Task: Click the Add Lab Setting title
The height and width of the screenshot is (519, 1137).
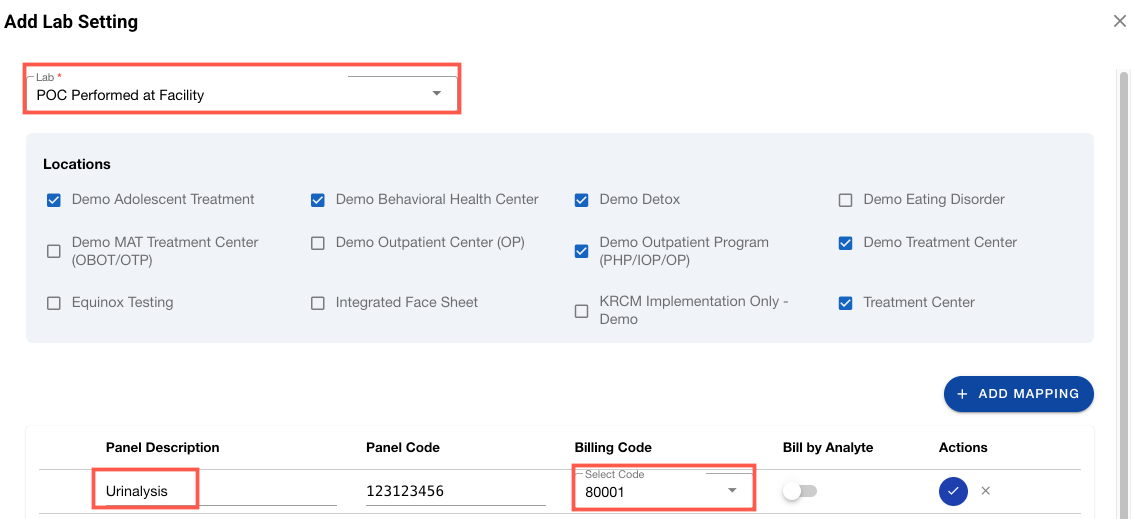Action: pos(71,22)
